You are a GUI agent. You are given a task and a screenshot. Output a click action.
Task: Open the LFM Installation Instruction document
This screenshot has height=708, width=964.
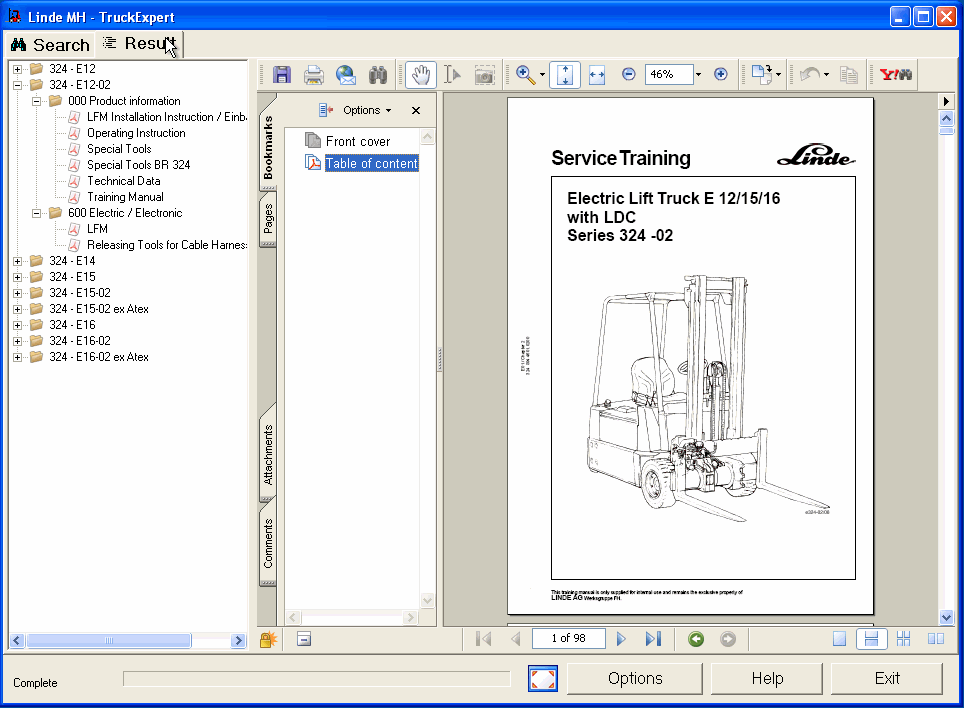[x=167, y=117]
